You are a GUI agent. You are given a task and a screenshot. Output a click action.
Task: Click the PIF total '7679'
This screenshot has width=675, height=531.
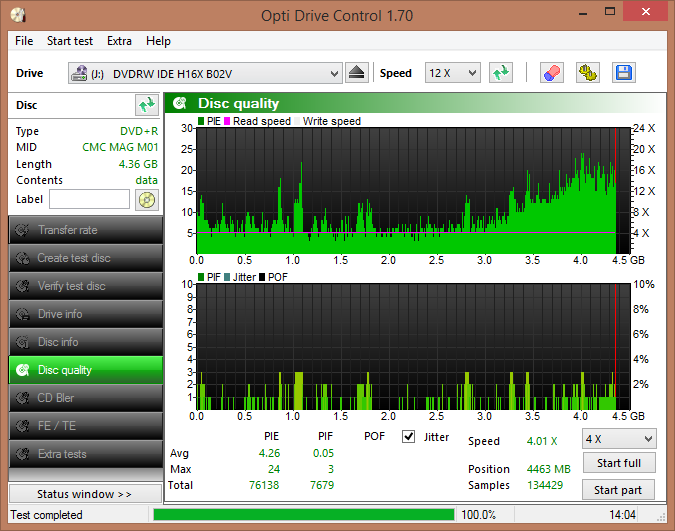pos(322,485)
